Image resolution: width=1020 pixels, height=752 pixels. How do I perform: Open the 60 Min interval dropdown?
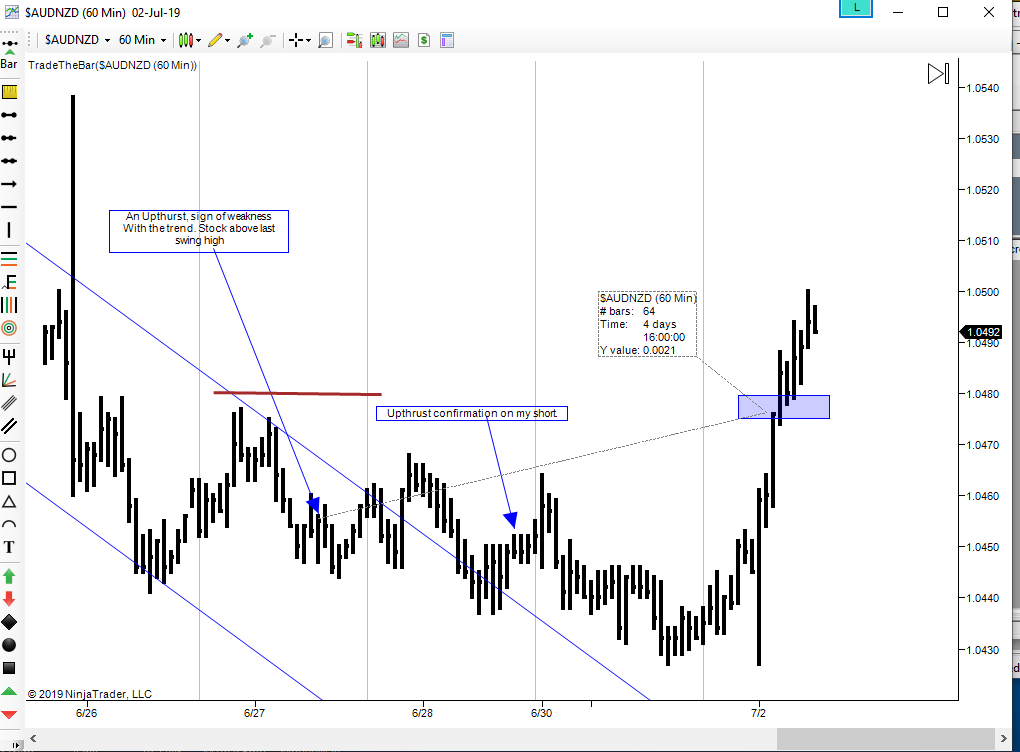pos(142,40)
